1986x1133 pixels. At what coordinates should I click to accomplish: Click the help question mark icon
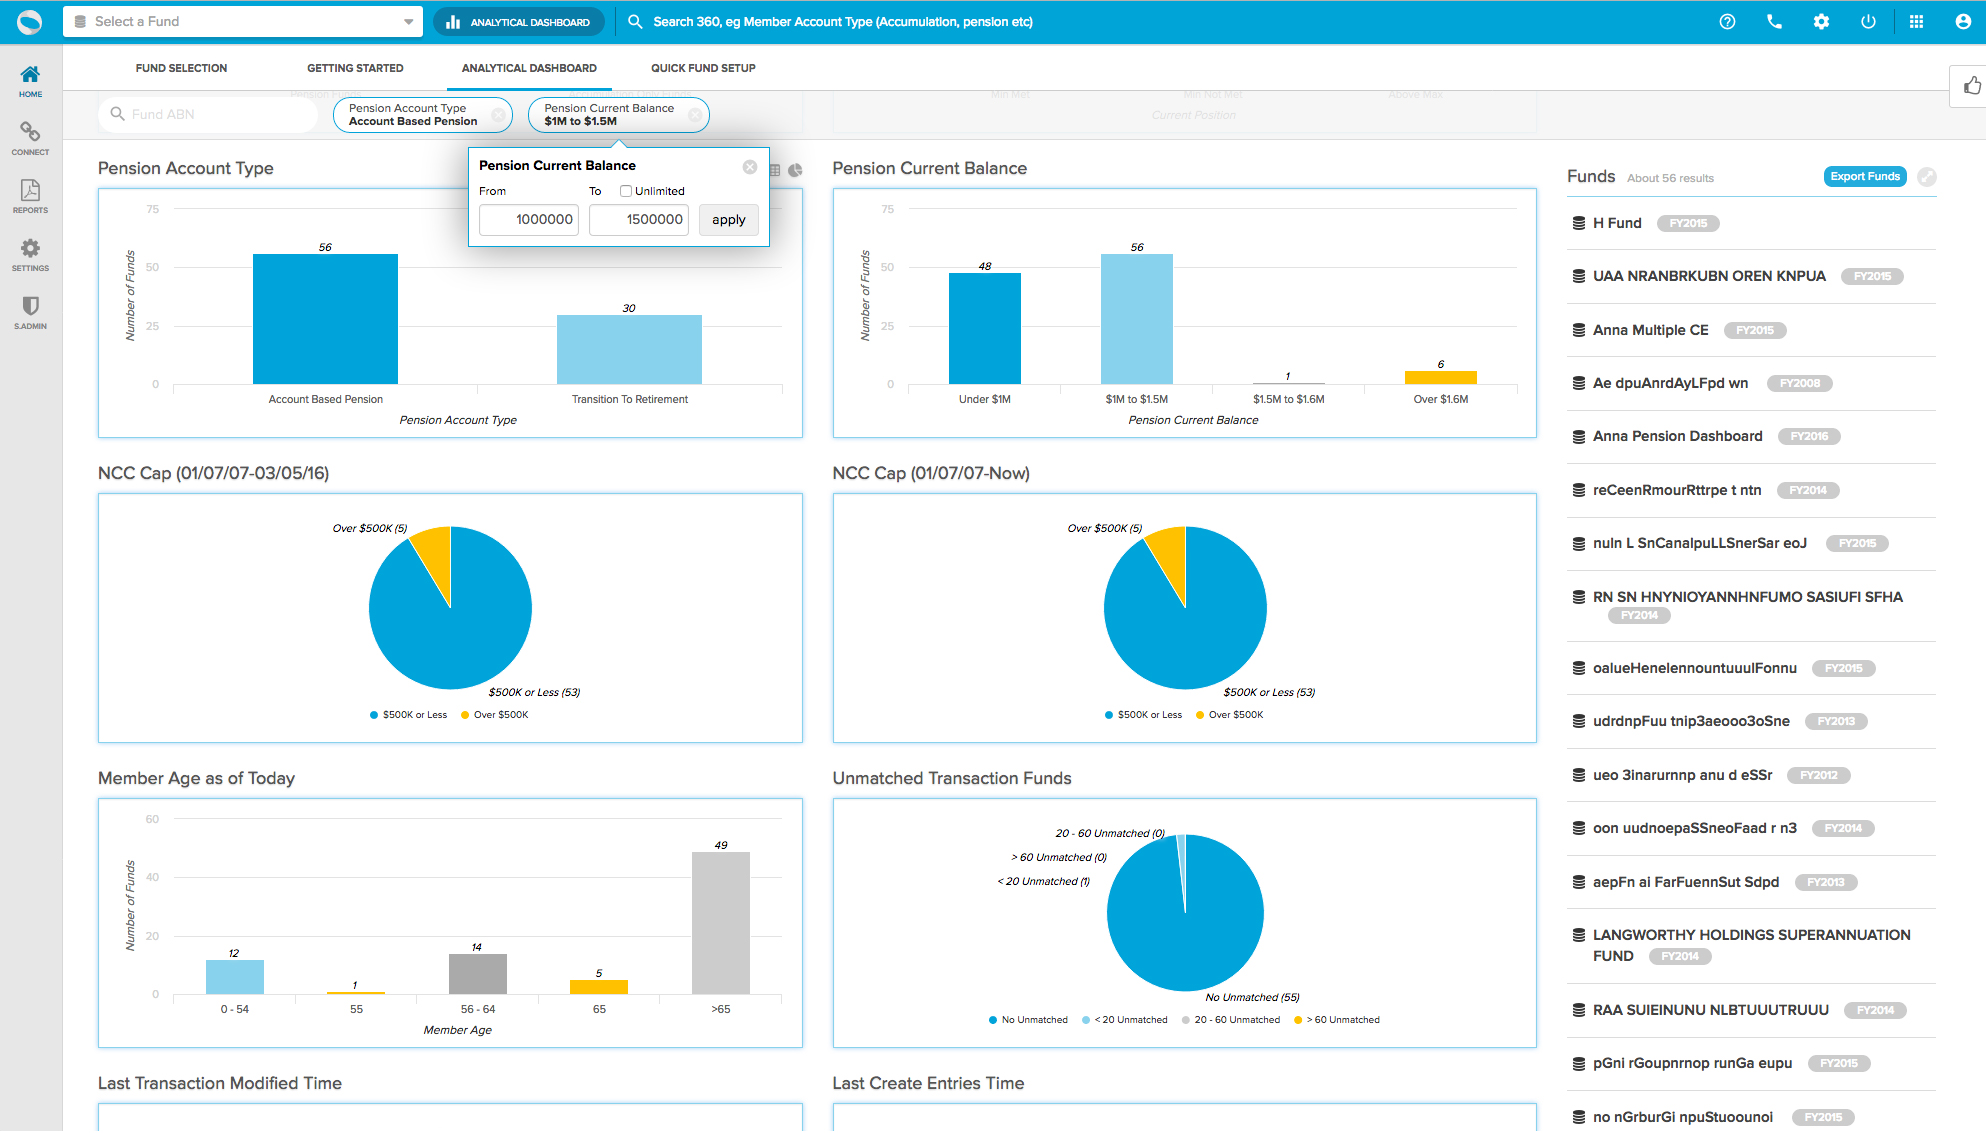click(1727, 21)
